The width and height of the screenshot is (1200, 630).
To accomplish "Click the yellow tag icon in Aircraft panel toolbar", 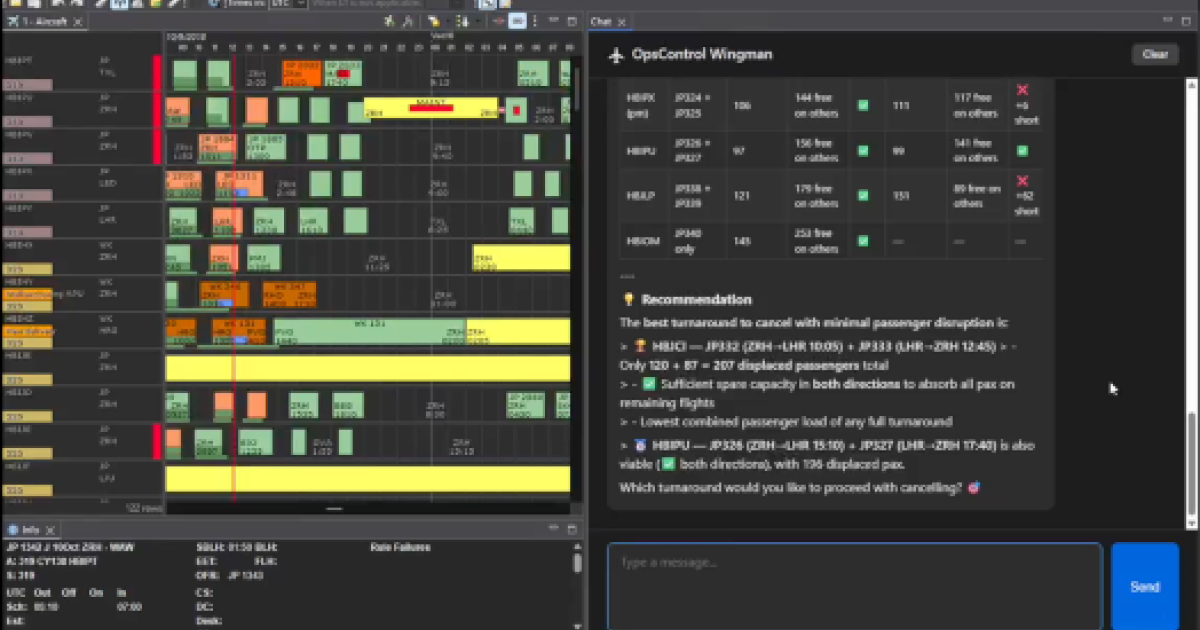I will point(434,21).
